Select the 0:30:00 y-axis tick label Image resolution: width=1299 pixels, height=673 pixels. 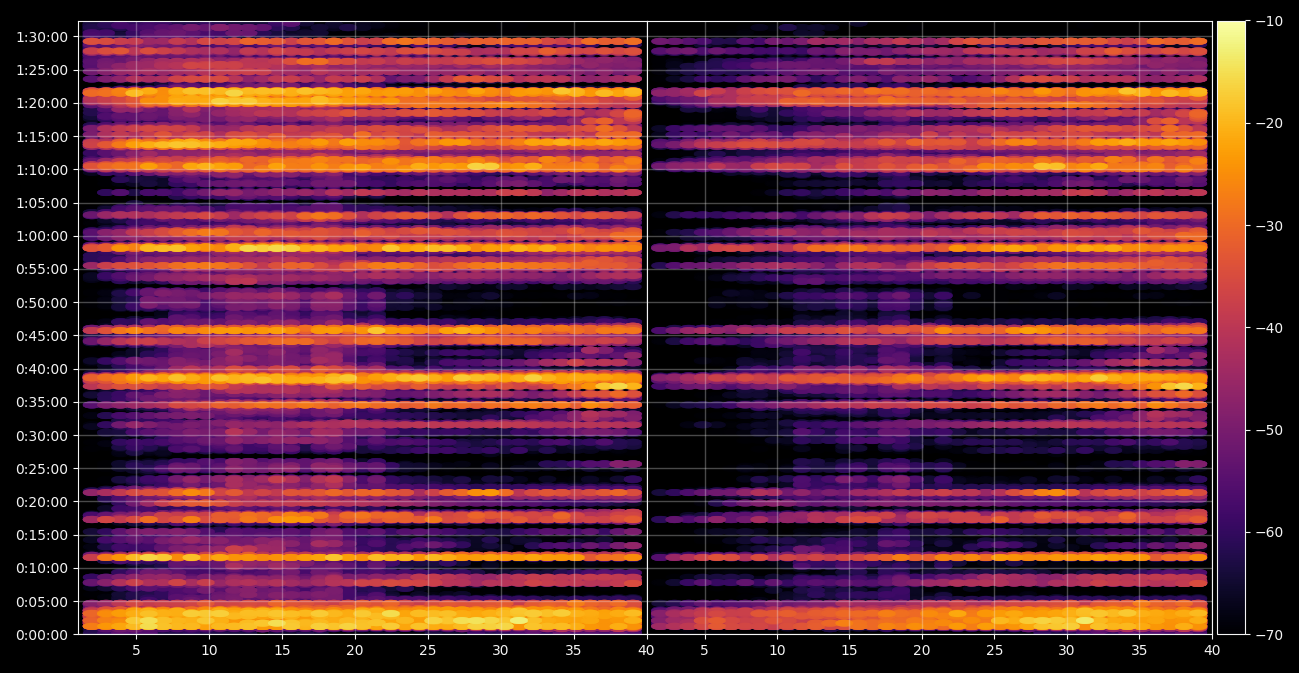coord(43,435)
